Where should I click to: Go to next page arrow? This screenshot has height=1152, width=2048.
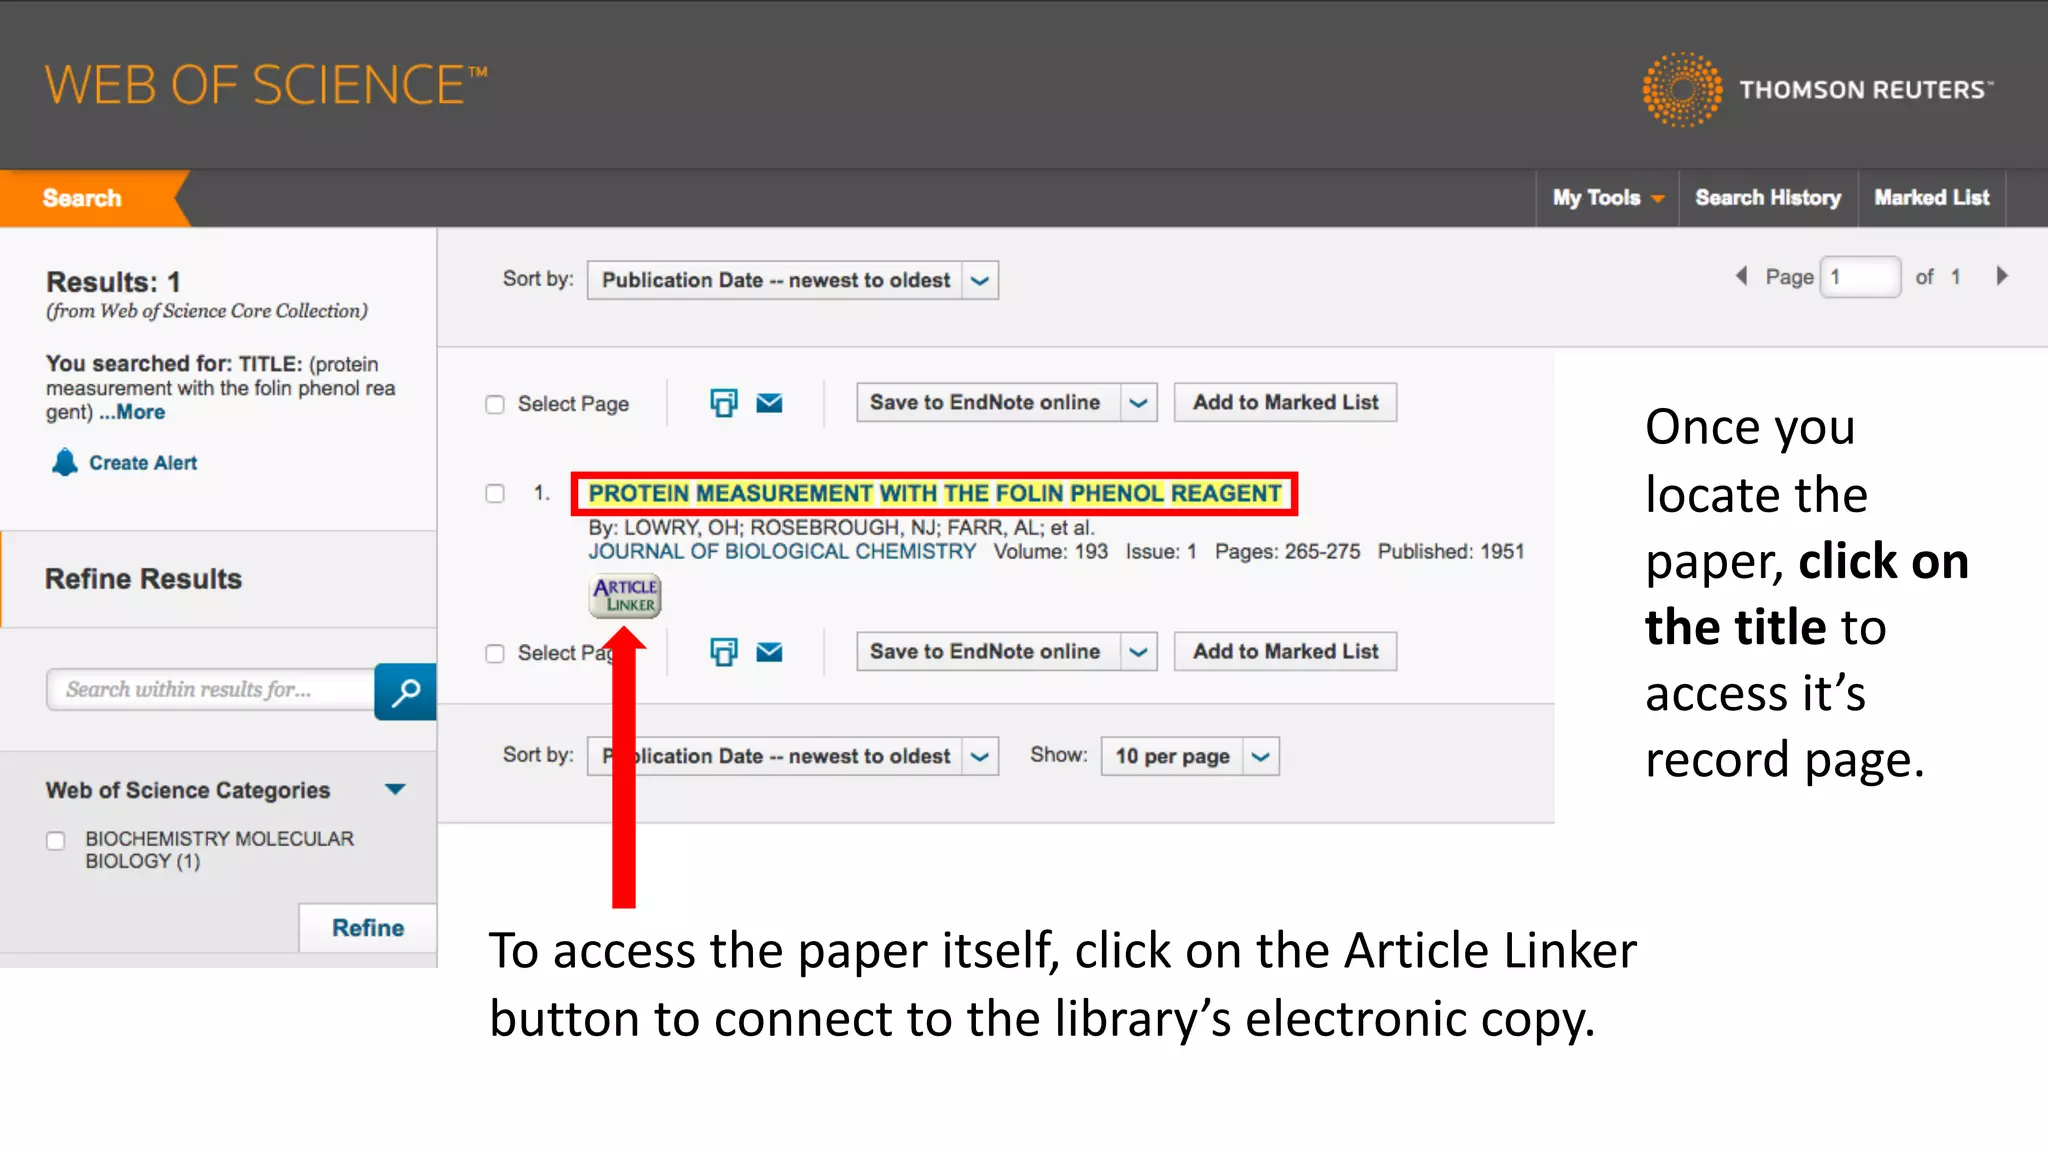coord(2002,276)
